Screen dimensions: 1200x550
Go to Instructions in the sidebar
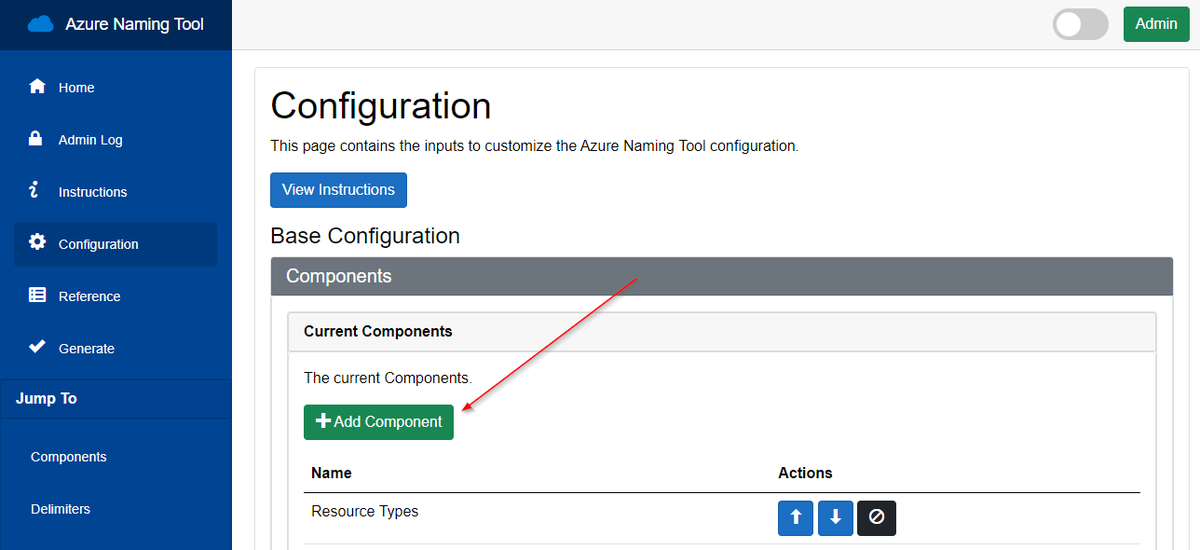click(115, 192)
